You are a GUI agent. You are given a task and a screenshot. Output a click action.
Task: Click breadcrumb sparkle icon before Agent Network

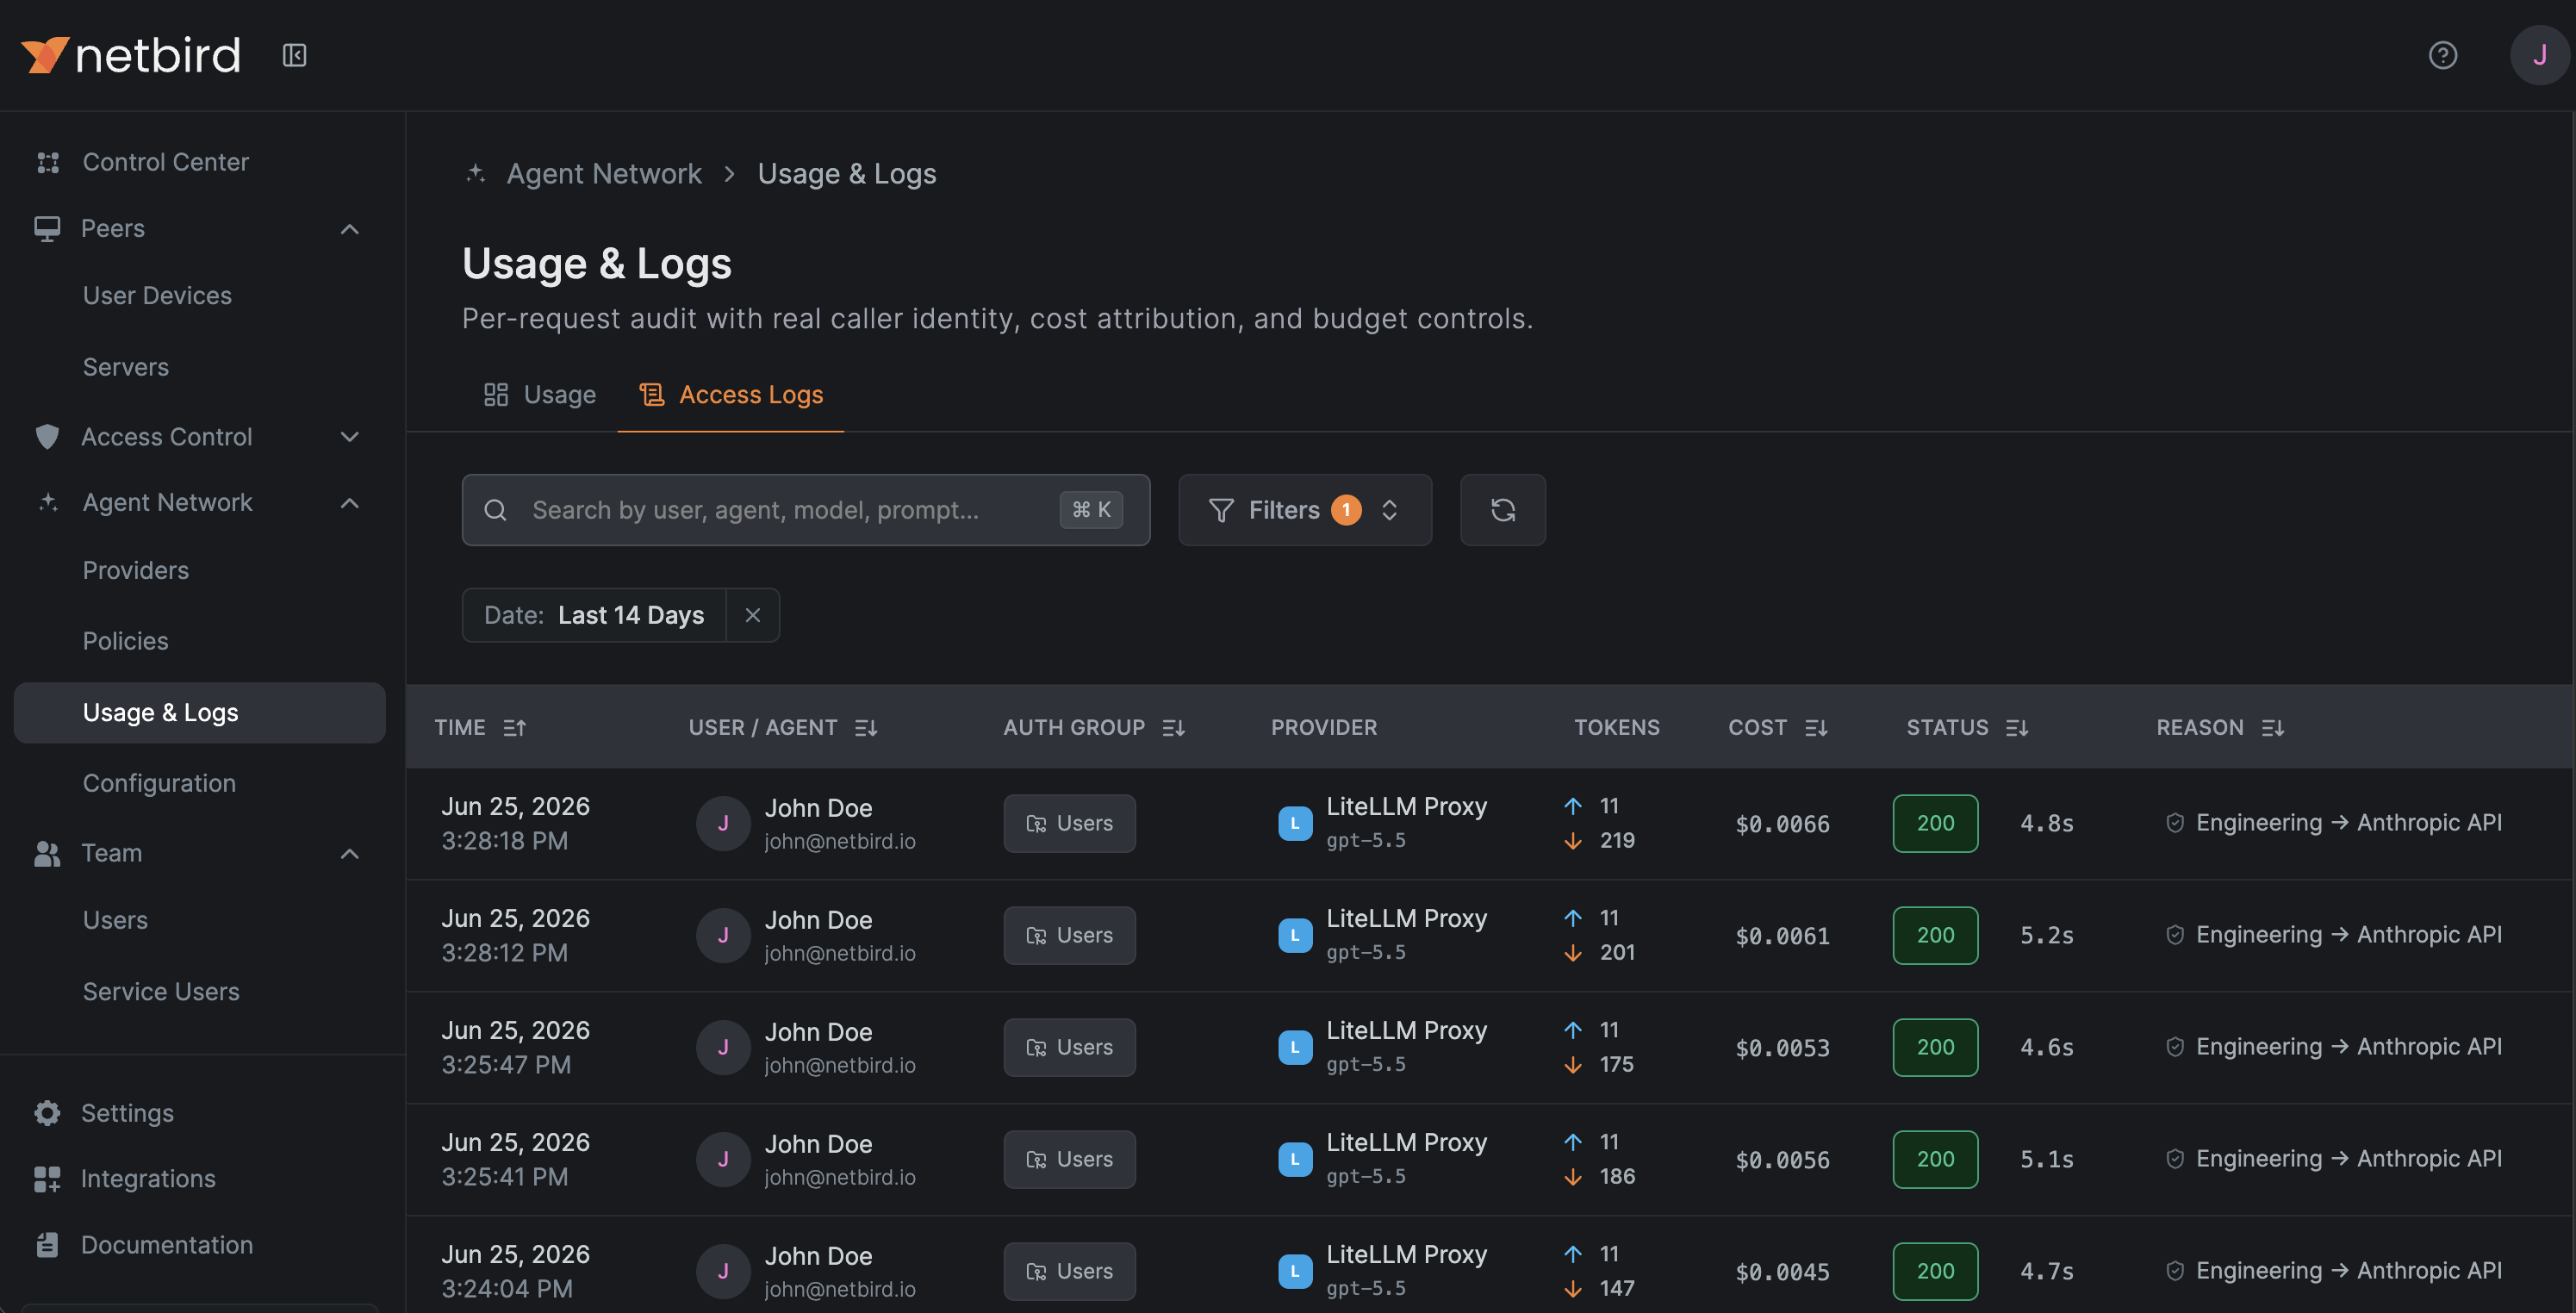(476, 174)
